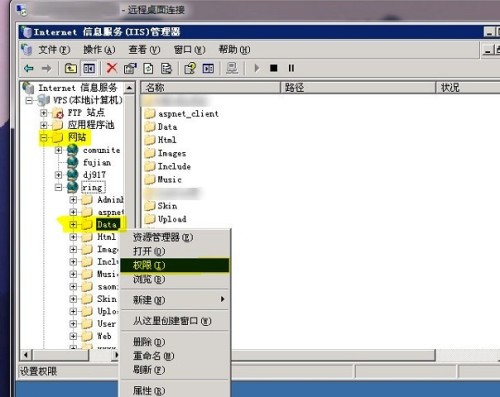
Task: Click the list pane horizontal scrollbar
Action: click(x=333, y=355)
